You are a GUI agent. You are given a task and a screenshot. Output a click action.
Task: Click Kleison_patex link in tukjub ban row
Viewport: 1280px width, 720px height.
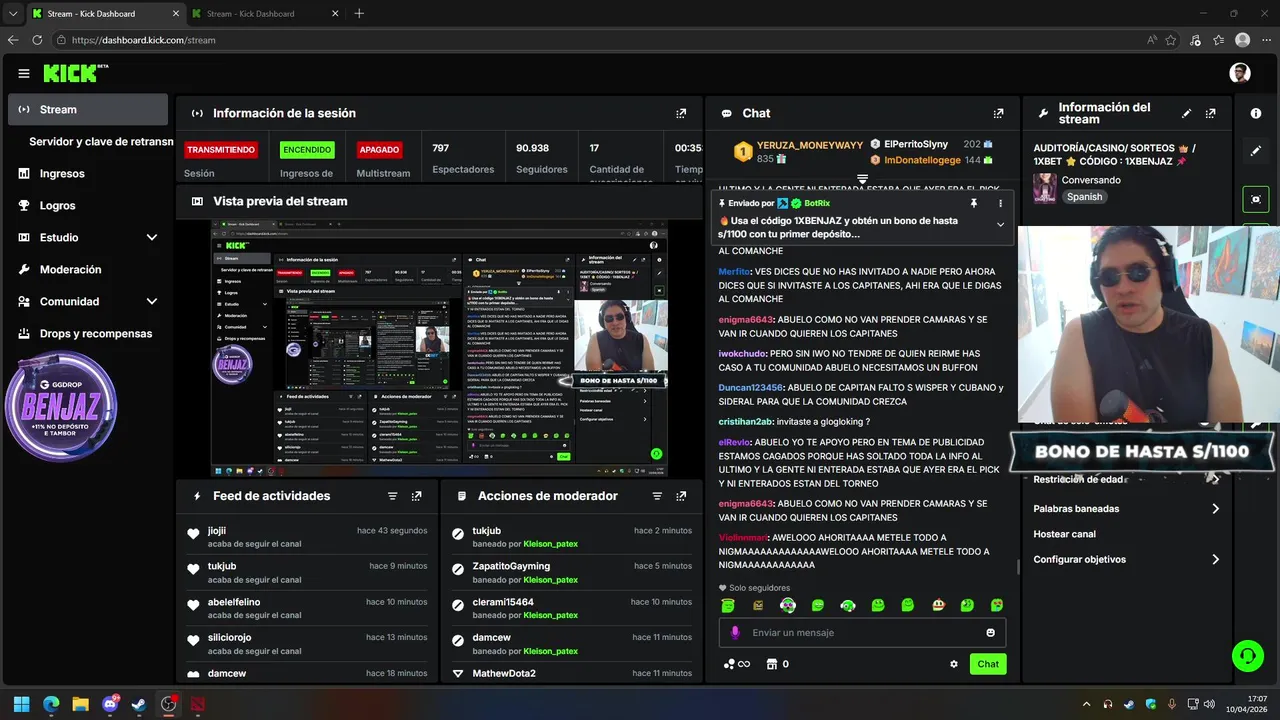pos(550,544)
